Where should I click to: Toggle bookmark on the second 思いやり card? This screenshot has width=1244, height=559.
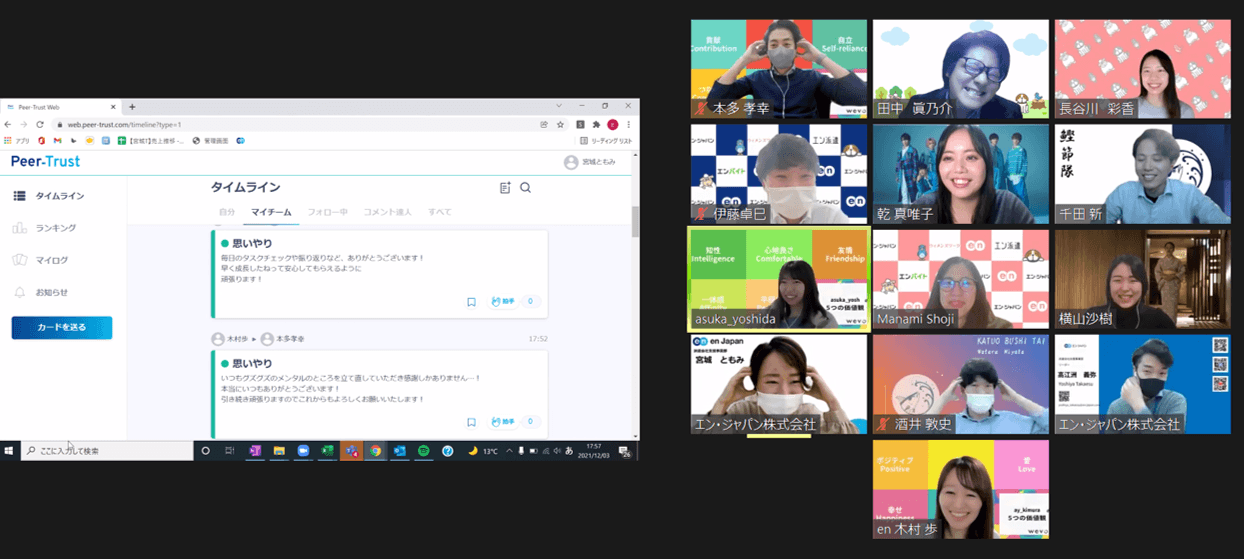pyautogui.click(x=471, y=422)
